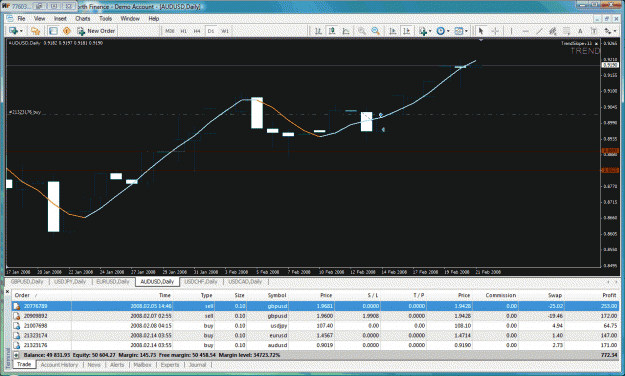Switch chart to H4 timeframe
Screen dimensions: 625x376
click(197, 31)
